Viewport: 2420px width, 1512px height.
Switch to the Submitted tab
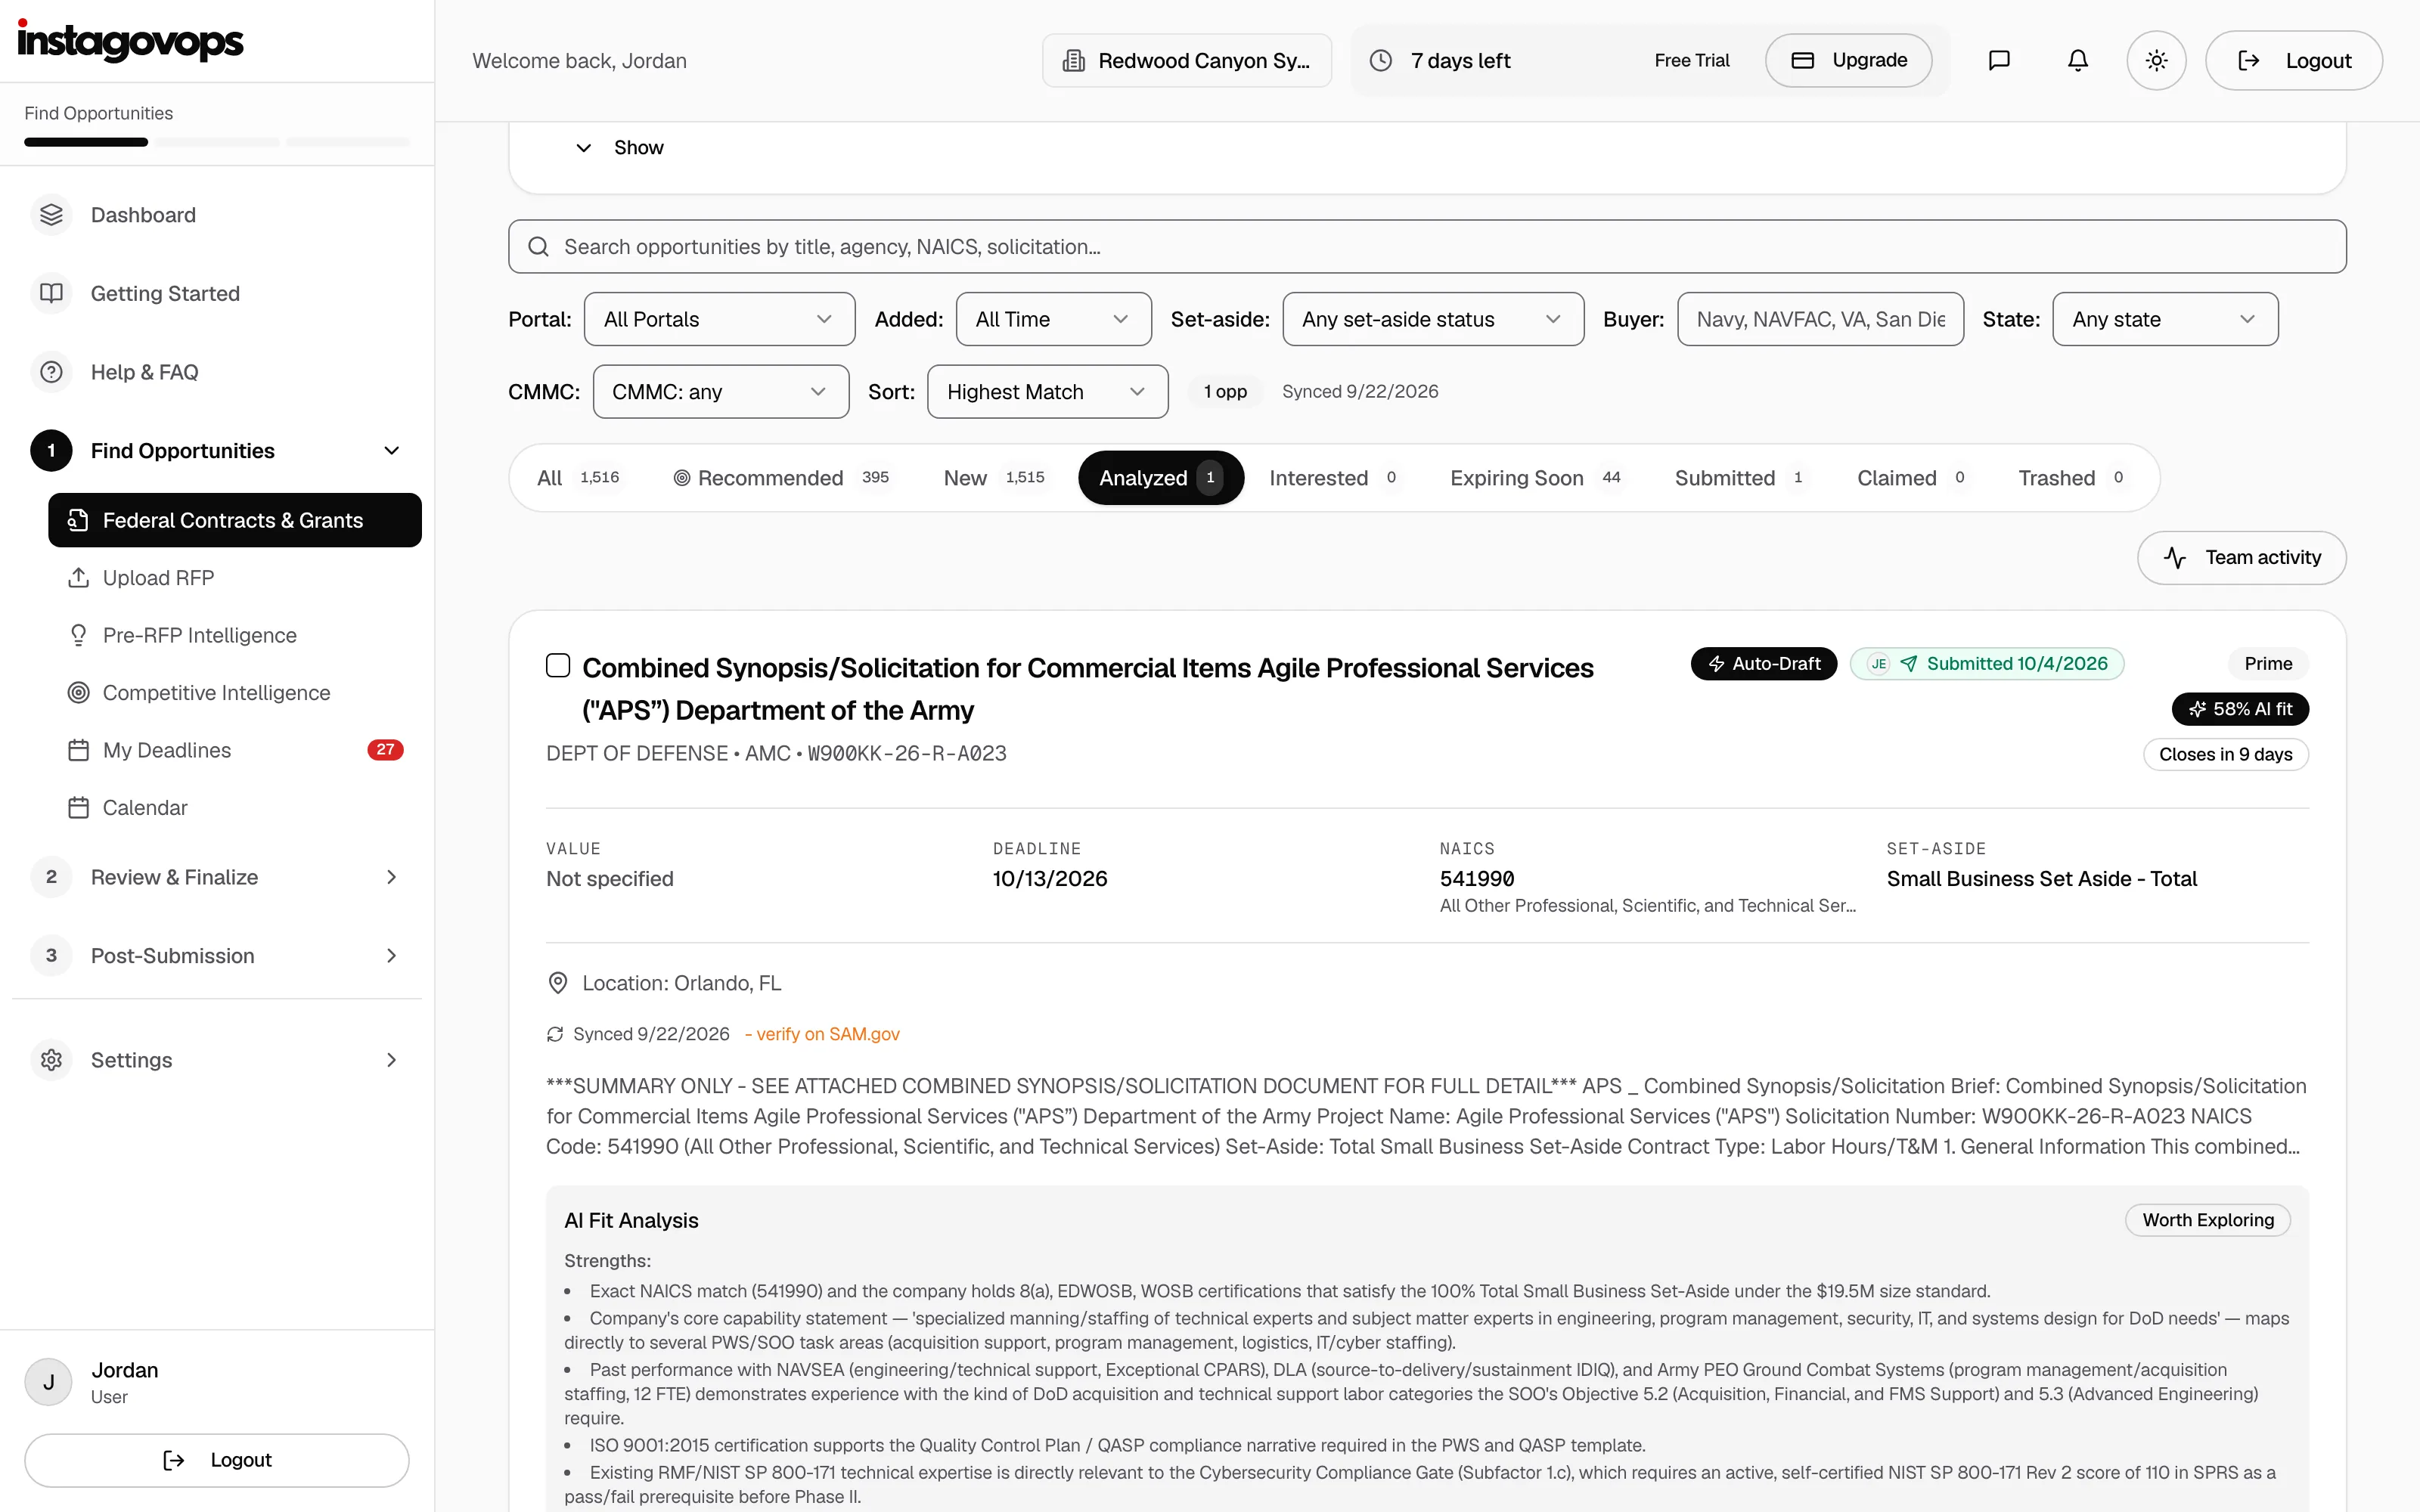point(1741,478)
